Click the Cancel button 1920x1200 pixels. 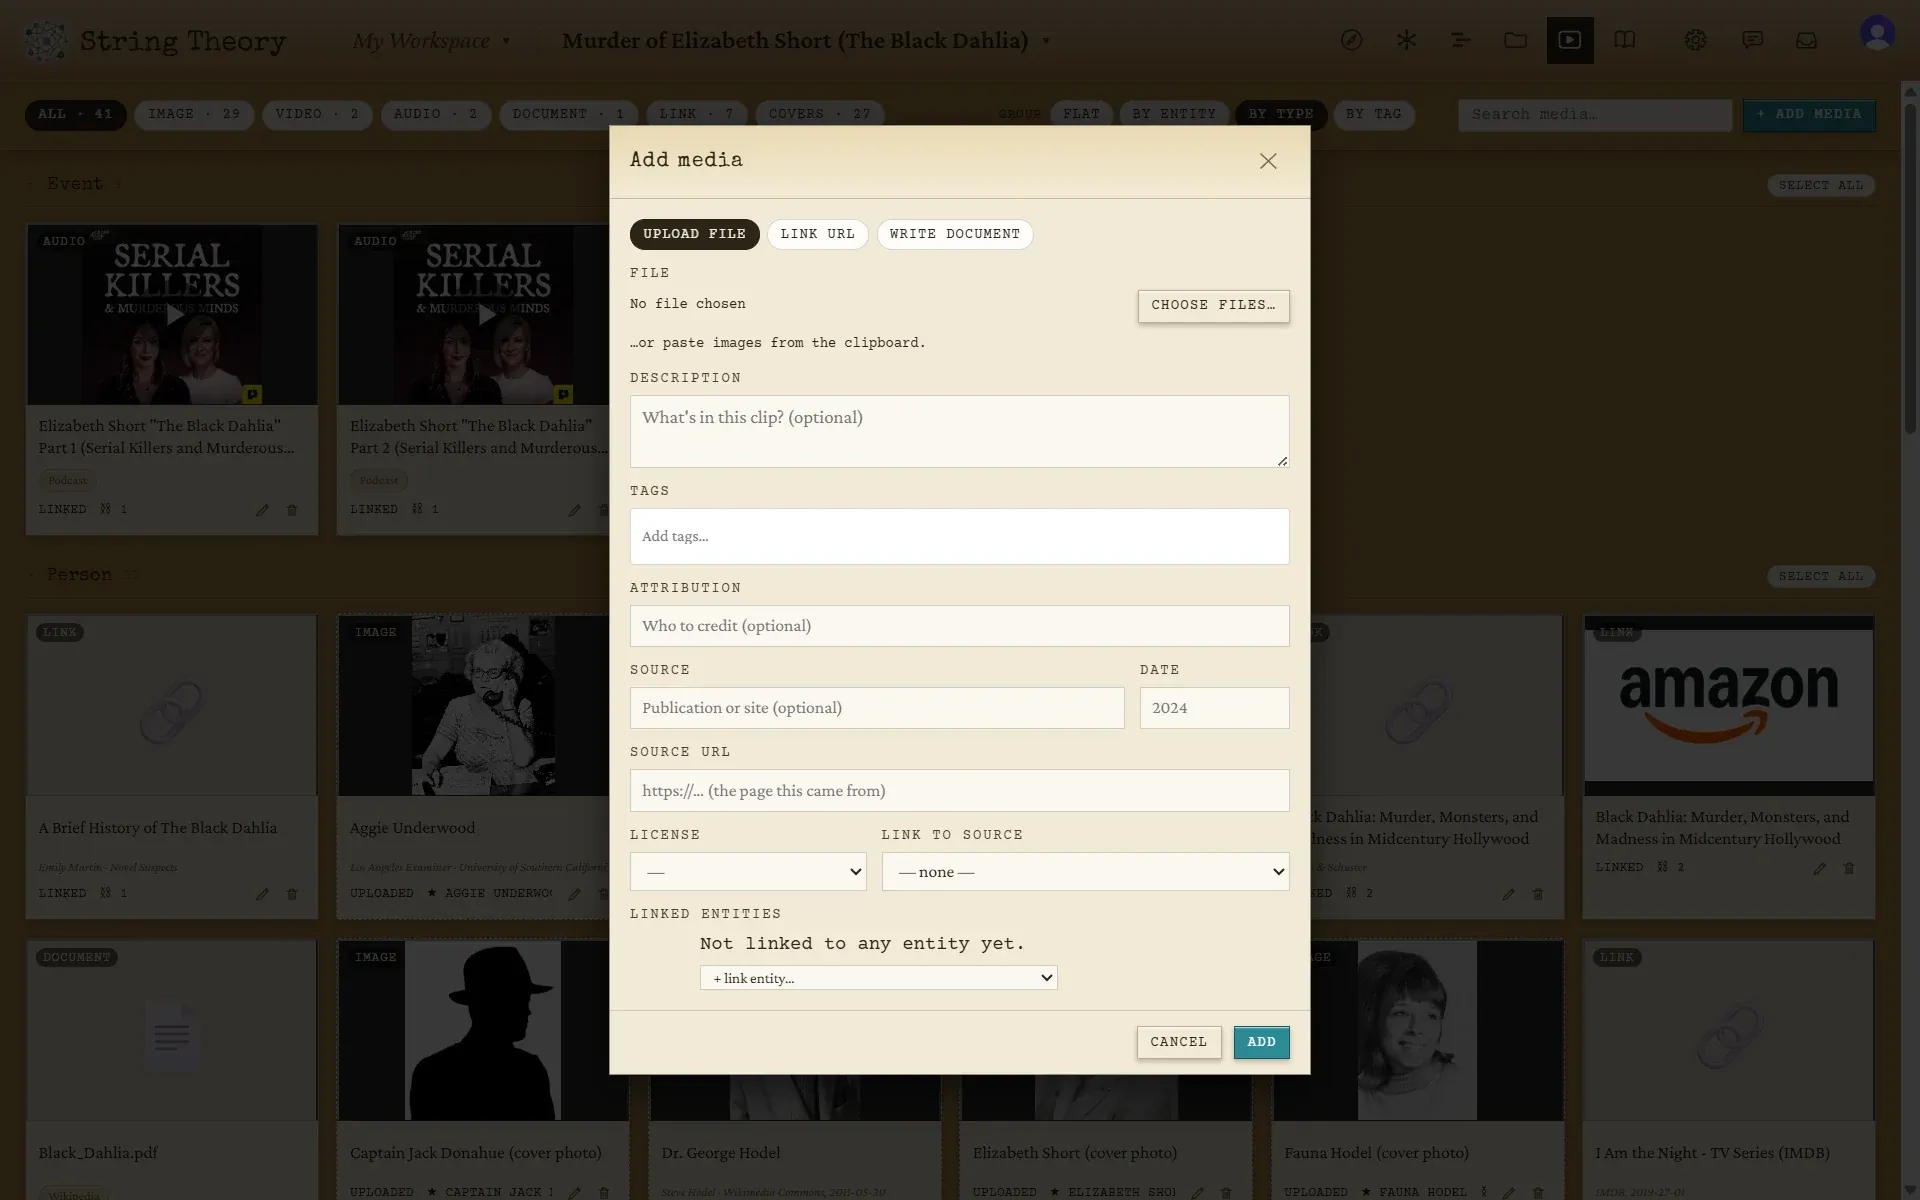point(1178,1042)
